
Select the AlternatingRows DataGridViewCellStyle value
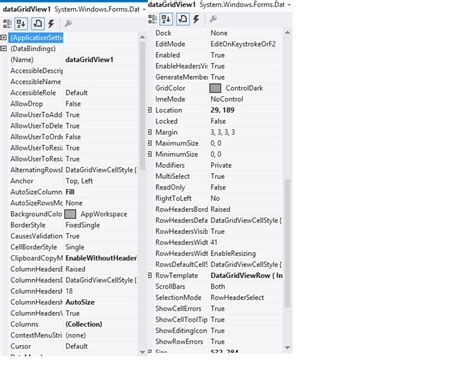pyautogui.click(x=101, y=170)
